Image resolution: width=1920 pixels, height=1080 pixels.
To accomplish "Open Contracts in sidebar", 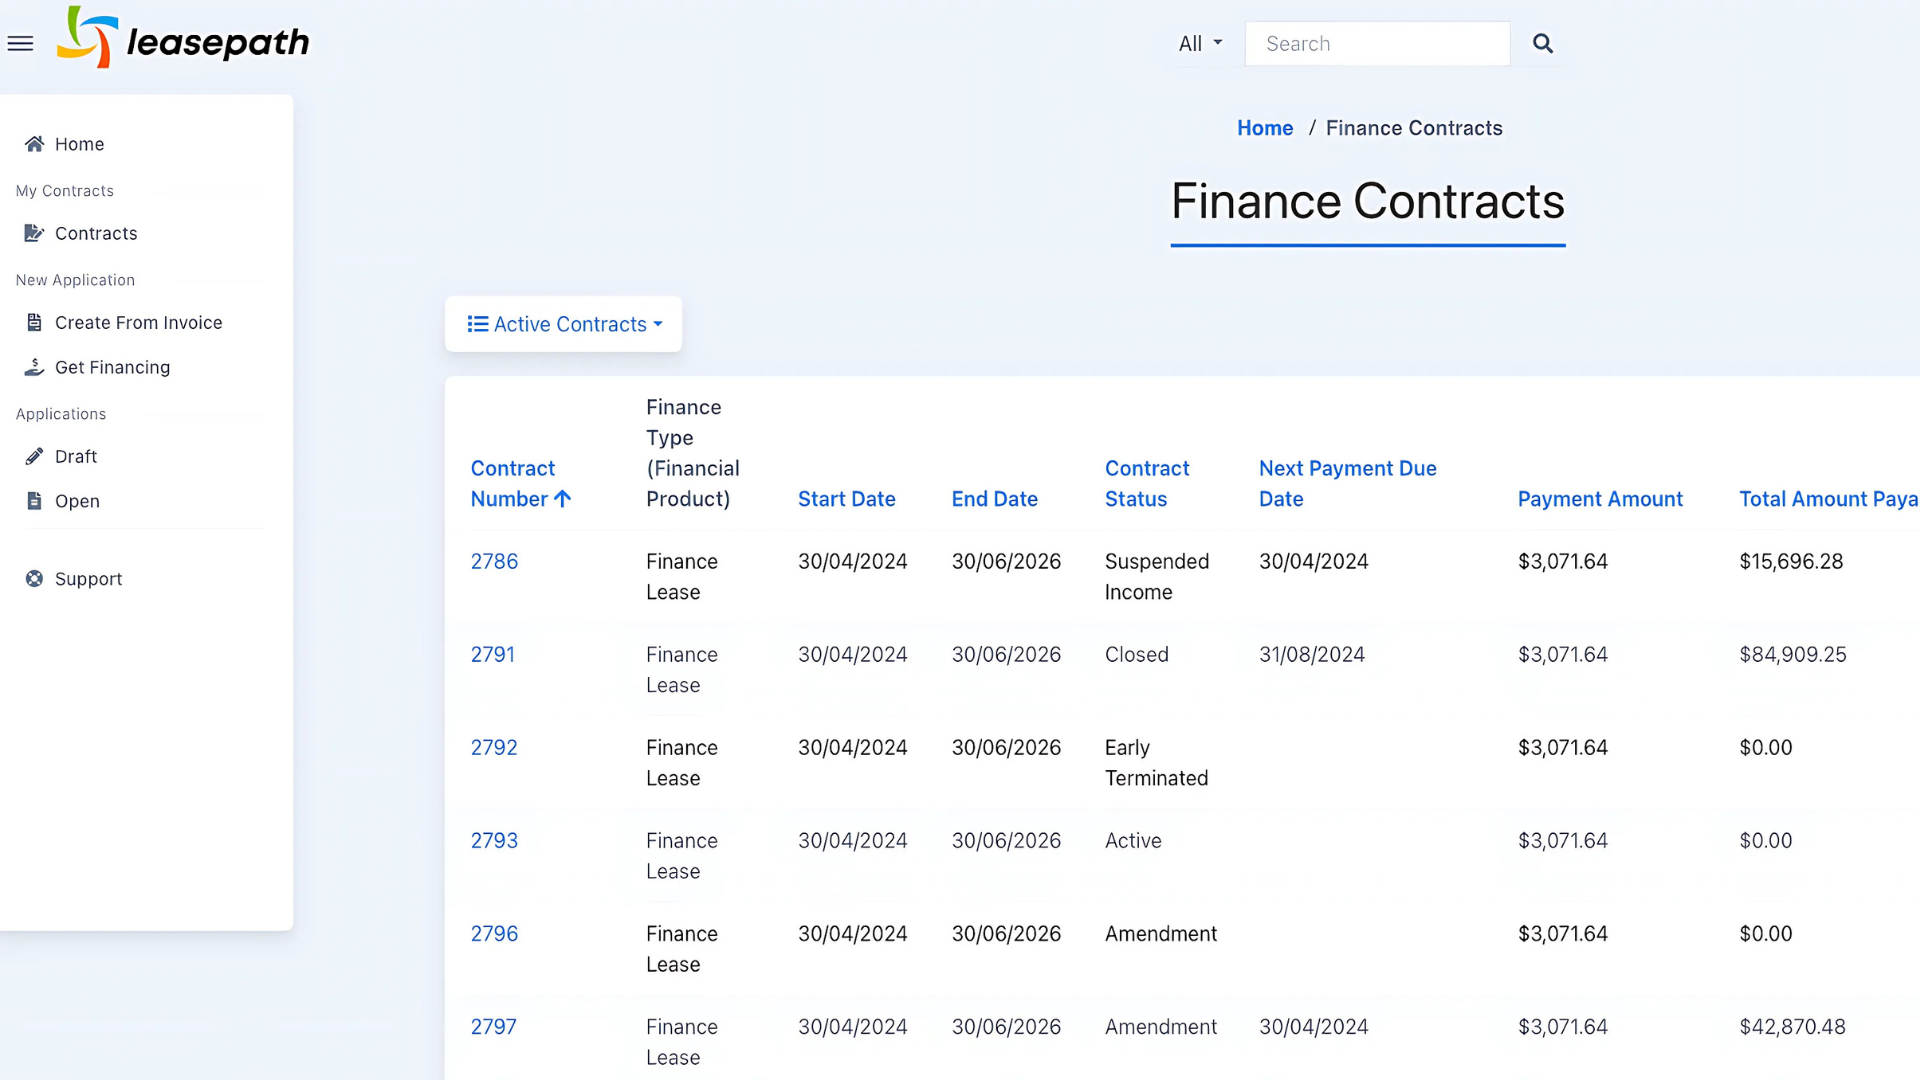I will (x=96, y=233).
